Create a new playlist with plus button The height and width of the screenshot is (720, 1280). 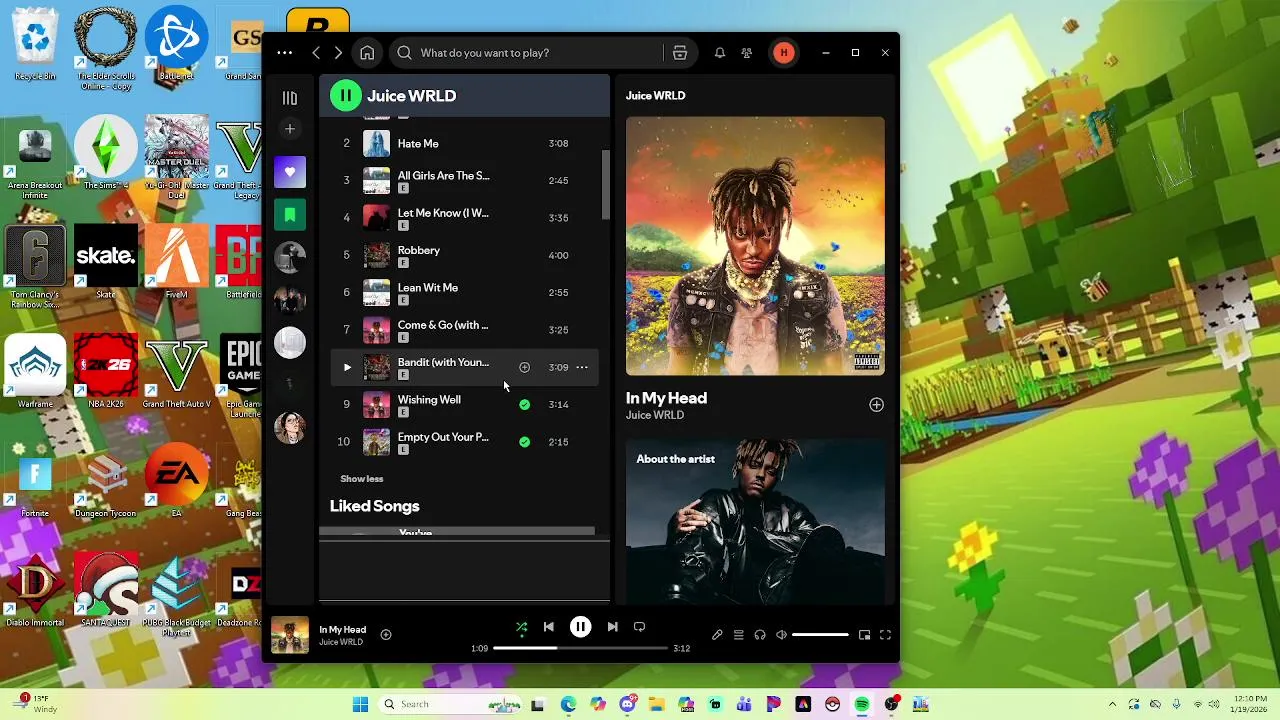click(290, 129)
